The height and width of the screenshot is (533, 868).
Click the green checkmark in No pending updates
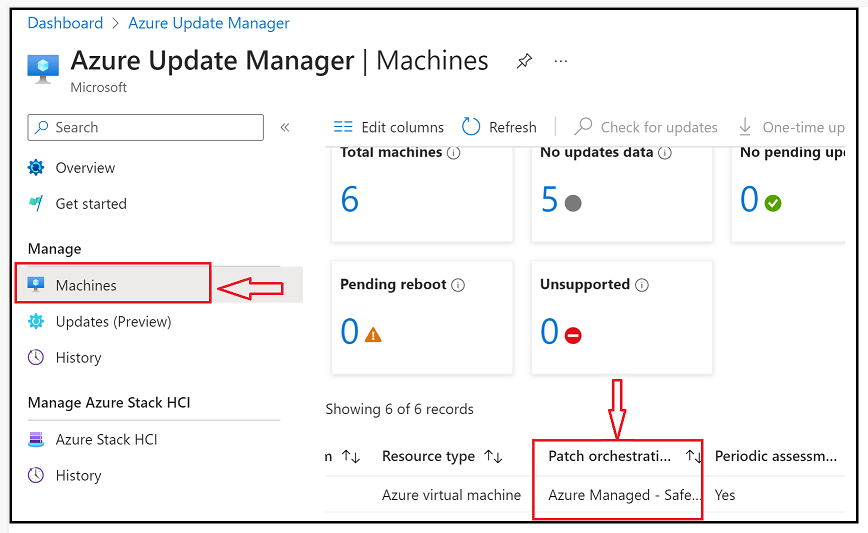pos(773,203)
